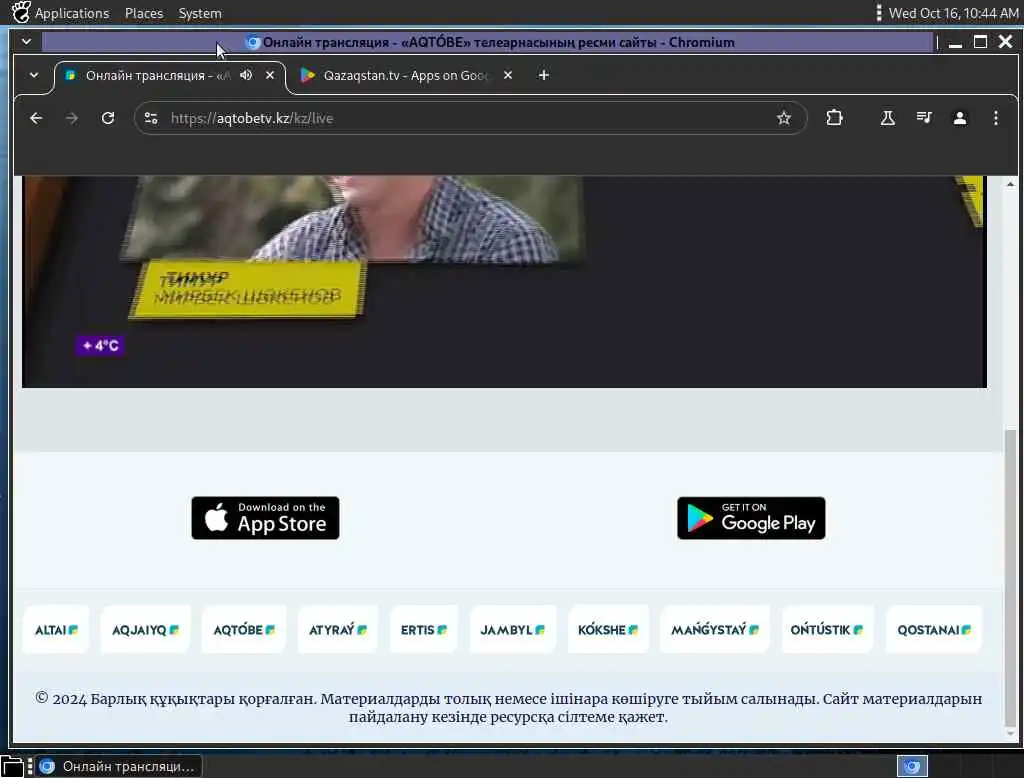Viewport: 1024px width, 778px height.
Task: Open a new tab with plus button
Action: (543, 75)
